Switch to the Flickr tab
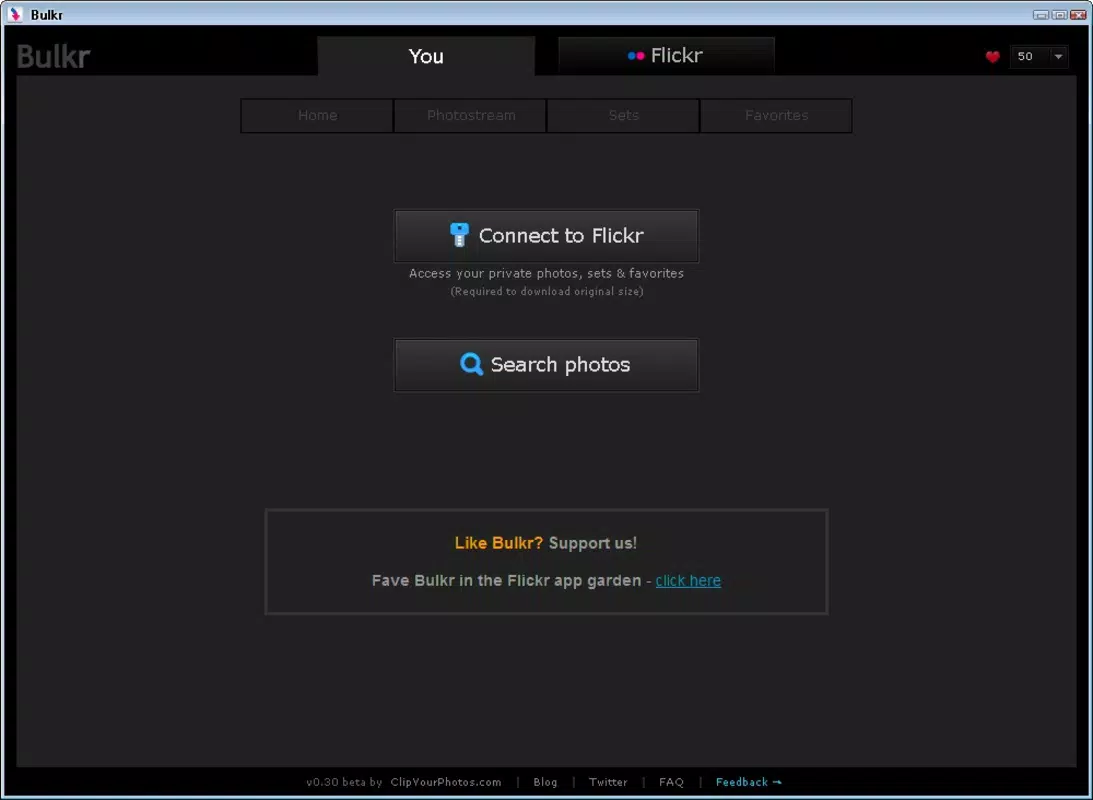The height and width of the screenshot is (800, 1093). coord(666,56)
